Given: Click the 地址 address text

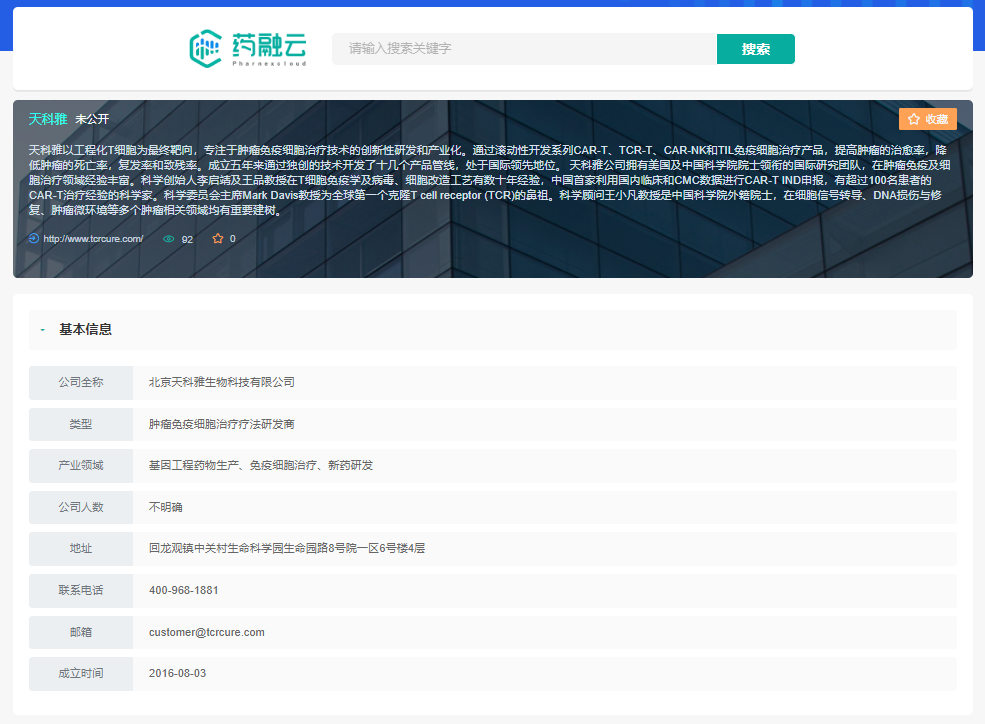Looking at the screenshot, I should coord(287,549).
